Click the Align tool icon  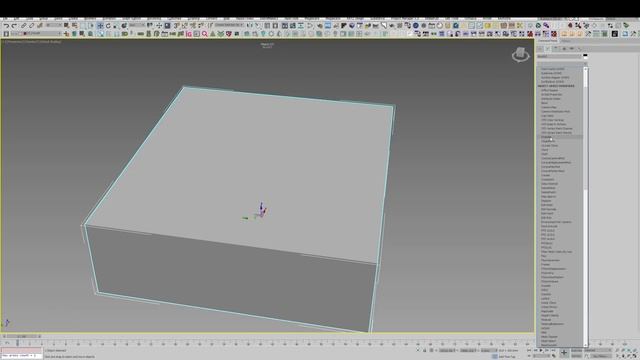tap(258, 26)
